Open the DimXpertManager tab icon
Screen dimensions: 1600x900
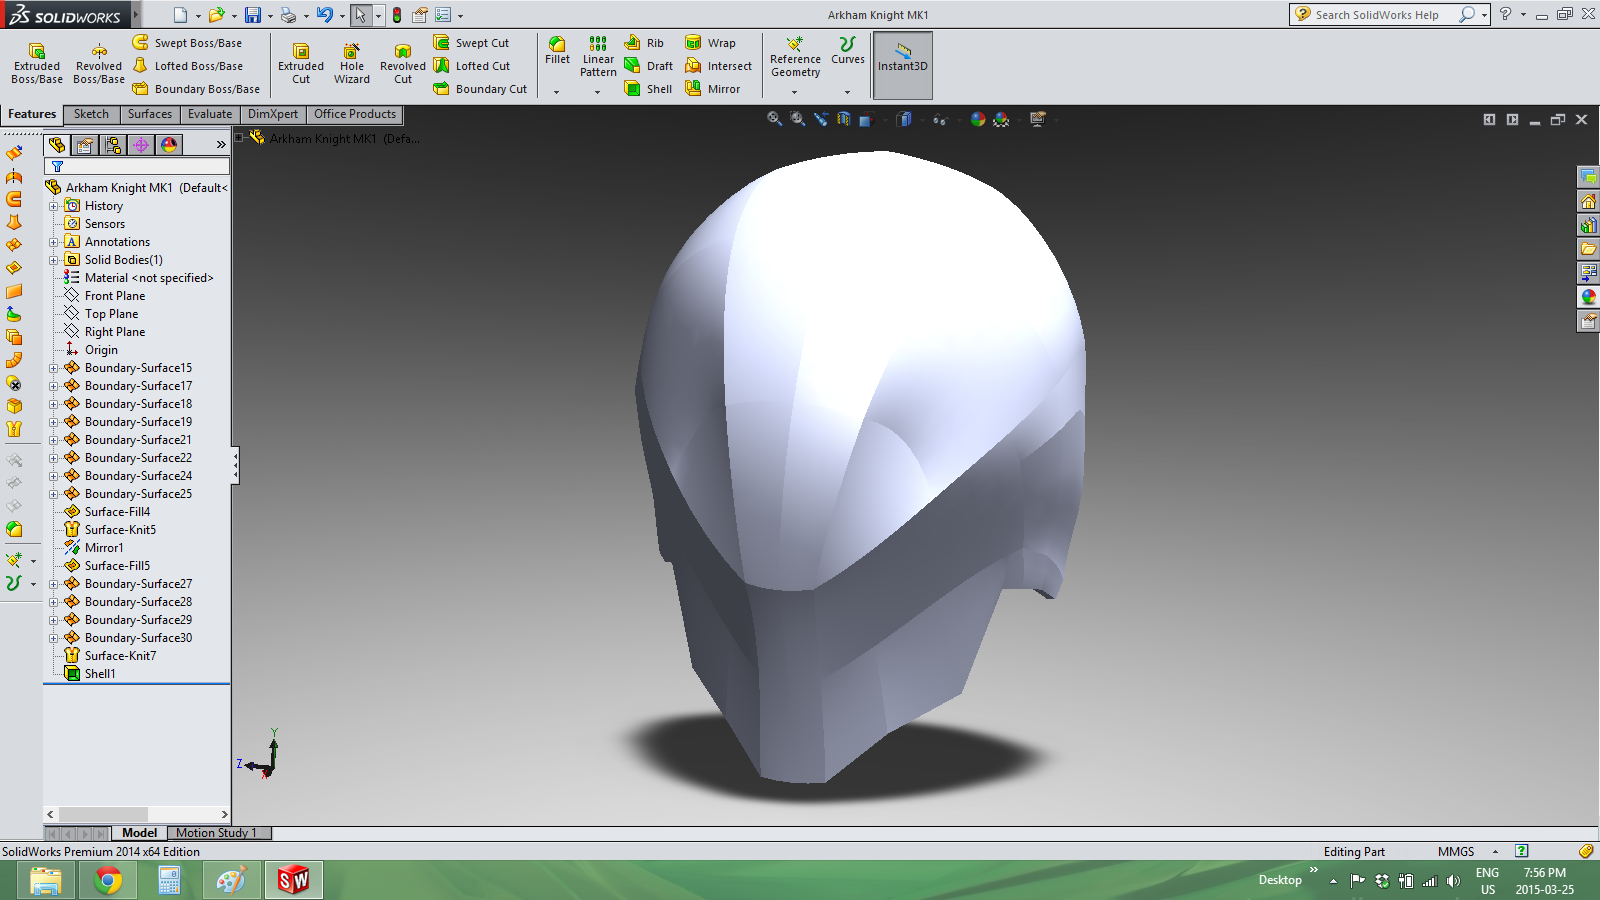click(141, 145)
